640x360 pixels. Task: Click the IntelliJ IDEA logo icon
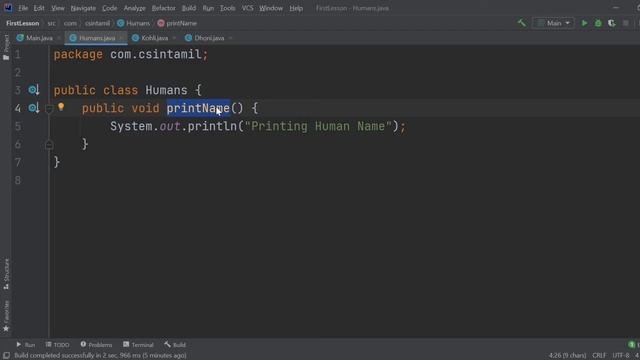[8, 8]
